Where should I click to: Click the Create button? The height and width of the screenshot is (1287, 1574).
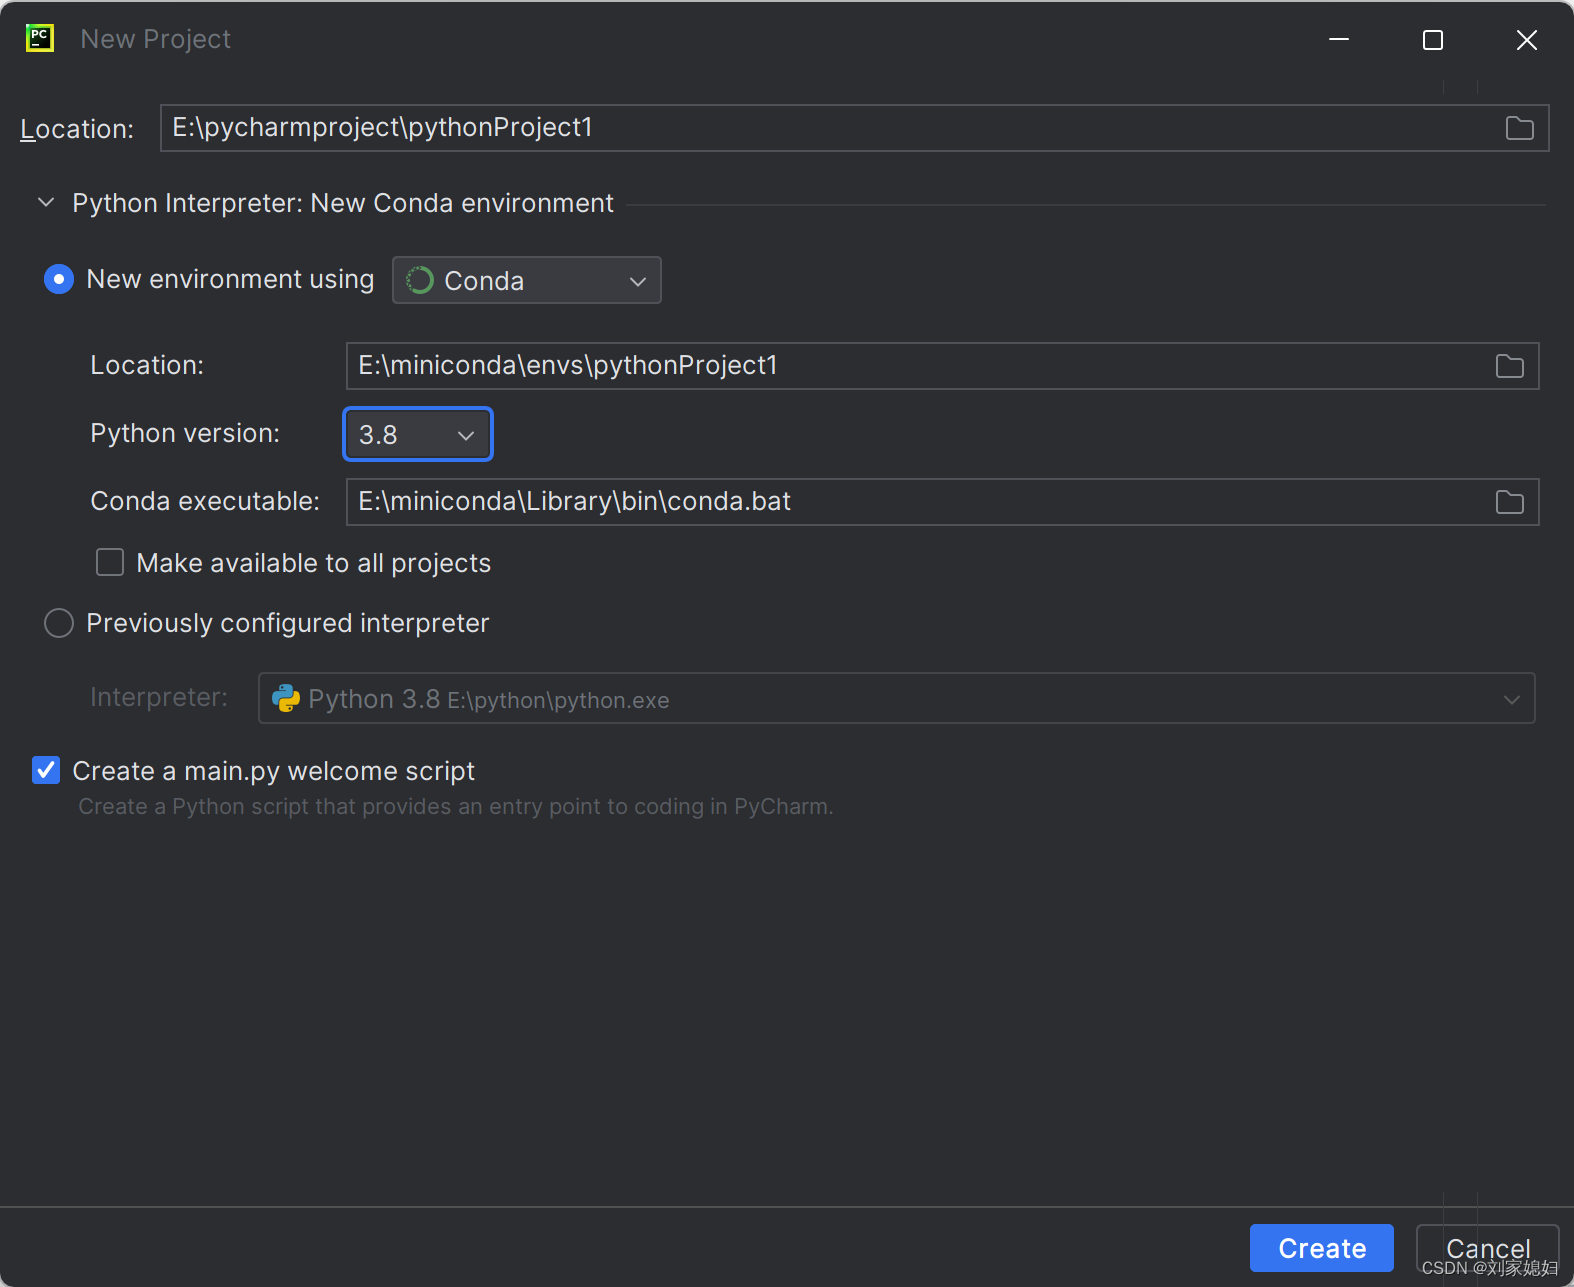click(1321, 1248)
